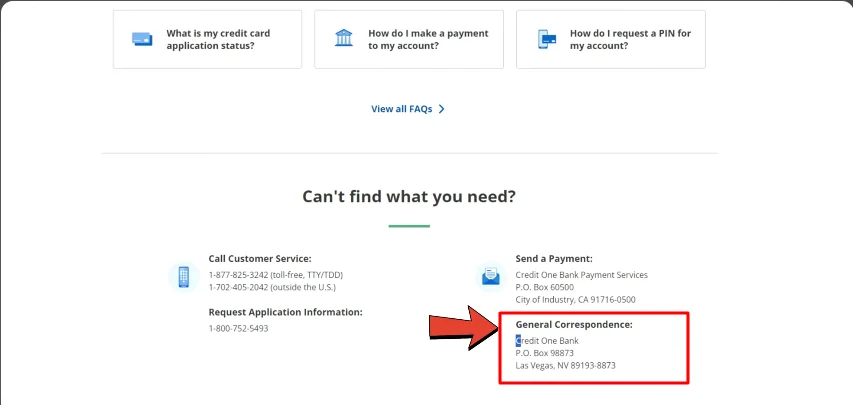Open 'How do I make a payment' card
The image size is (853, 405).
pos(409,40)
